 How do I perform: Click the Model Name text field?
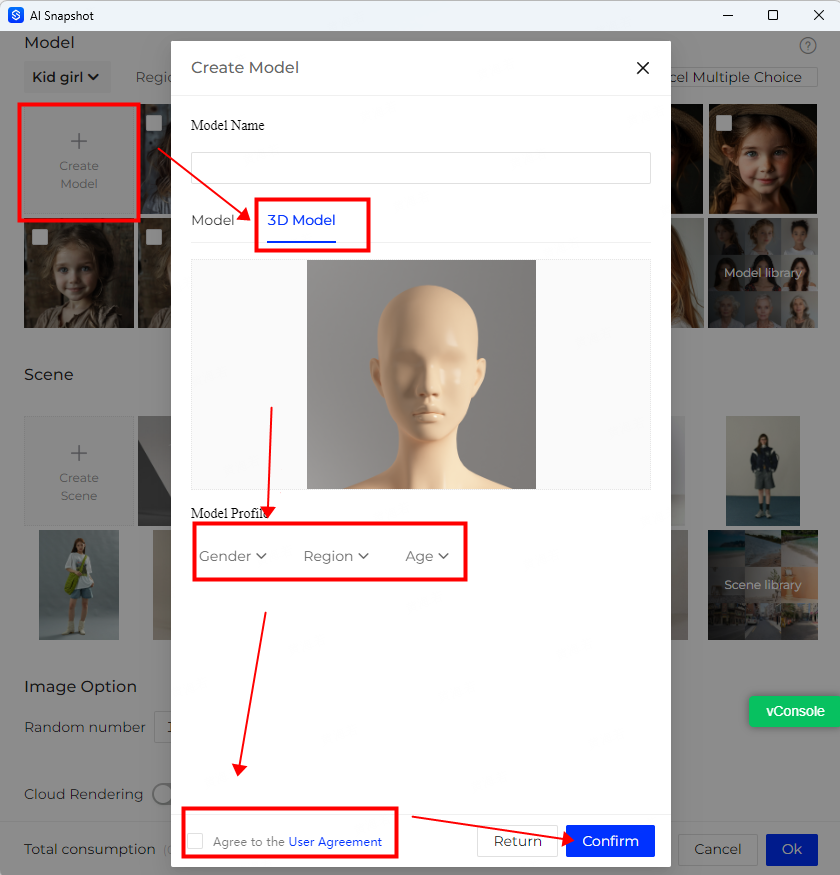tap(420, 168)
